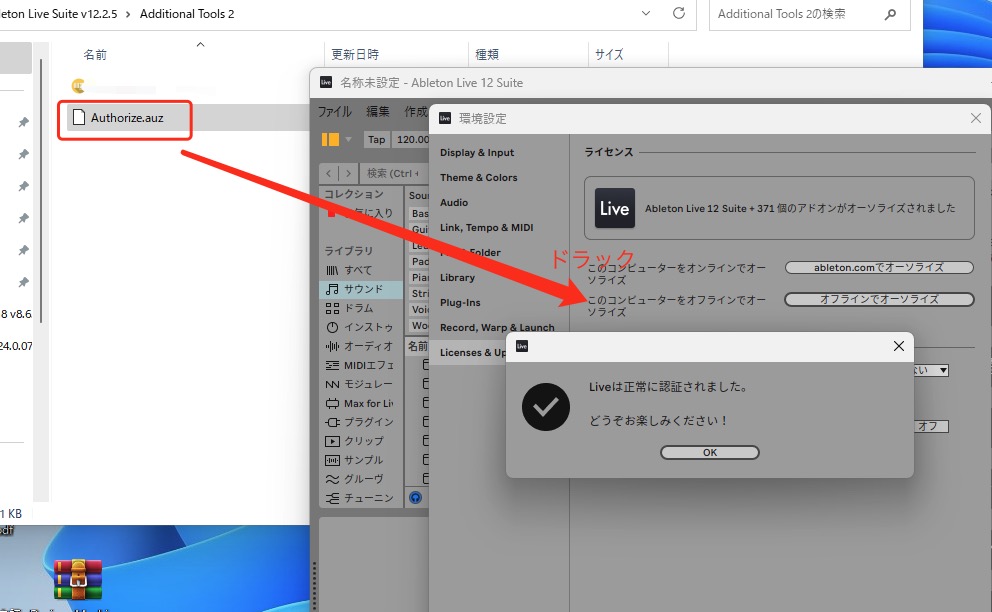Open the オーディオ effects category
992x612 pixels.
click(361, 346)
